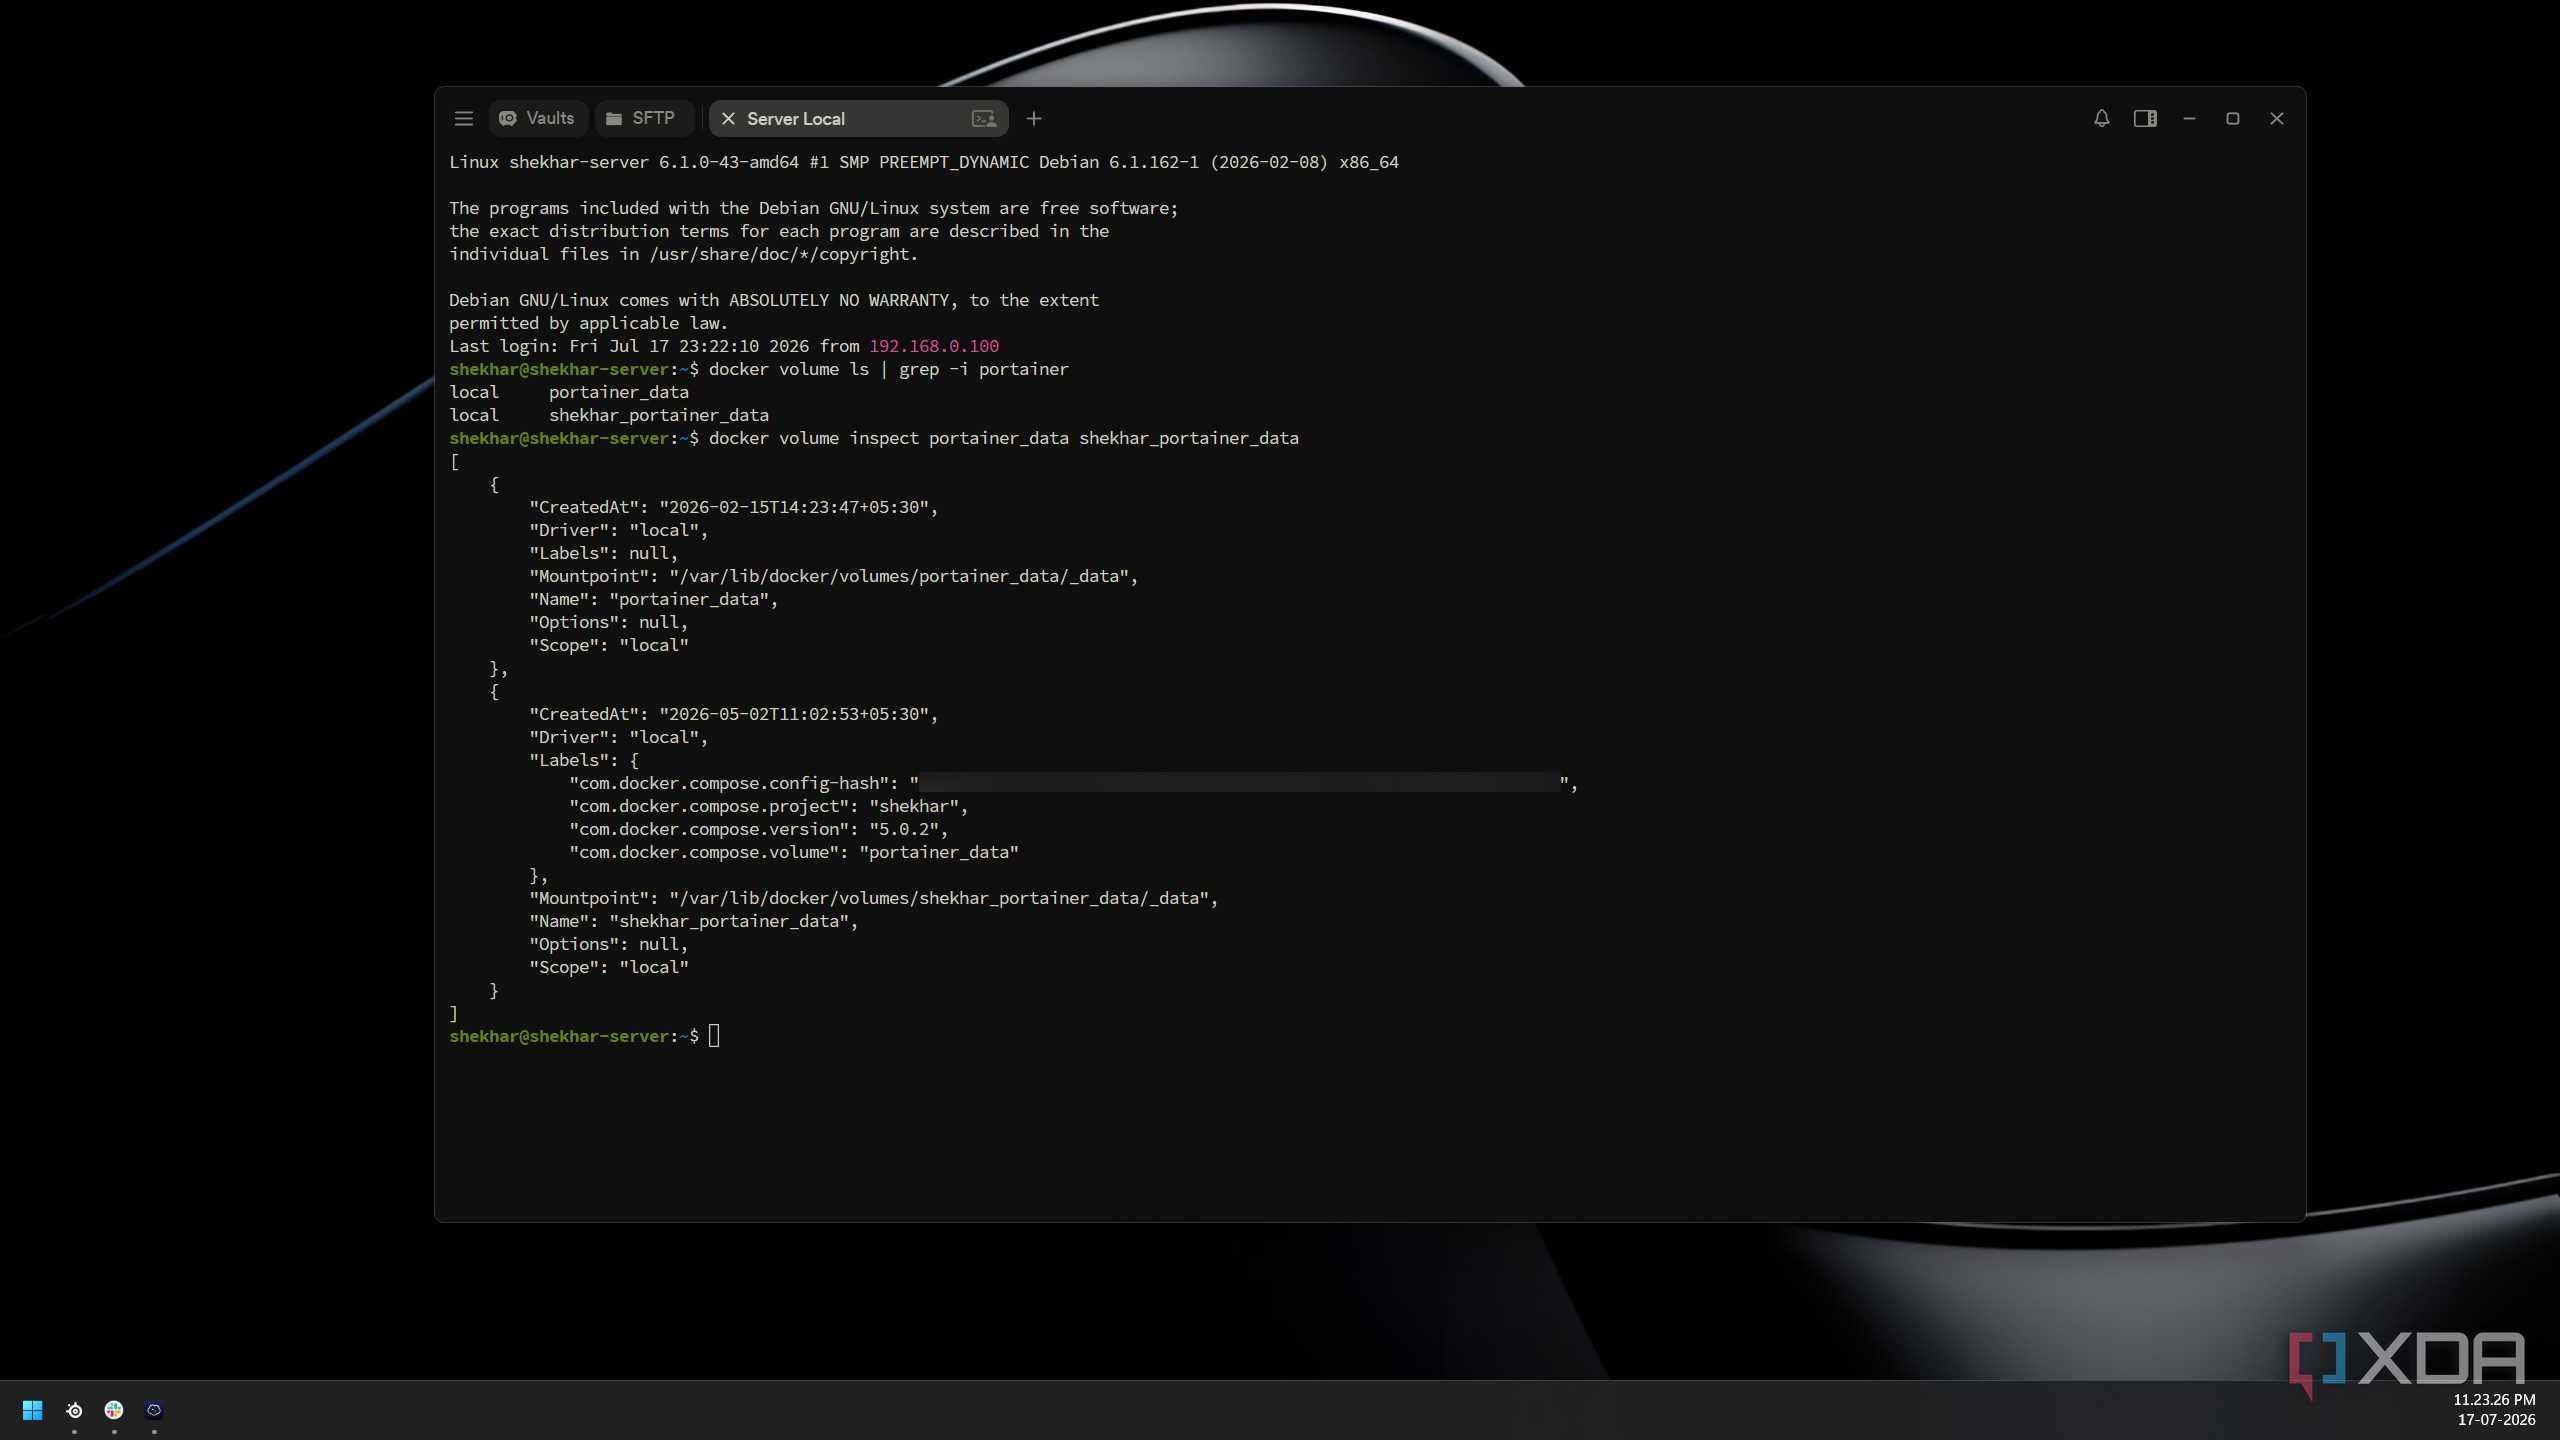Click the com.docker.compose.version "5.0.2" line

tap(758, 829)
